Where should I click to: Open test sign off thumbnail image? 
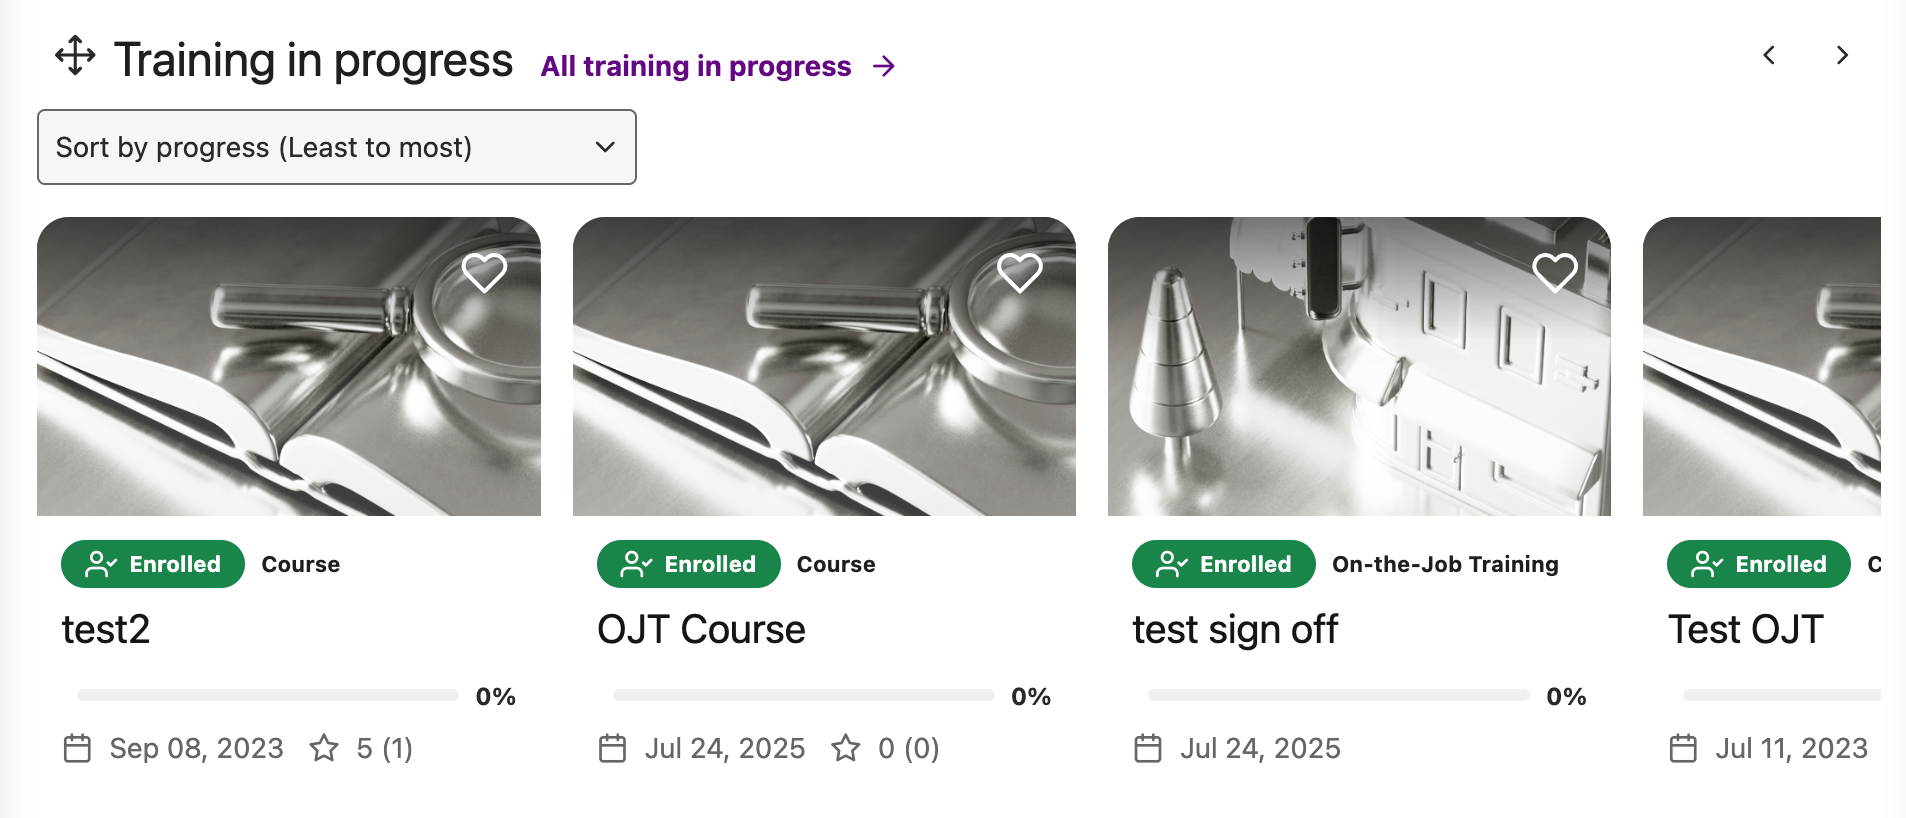(1359, 366)
